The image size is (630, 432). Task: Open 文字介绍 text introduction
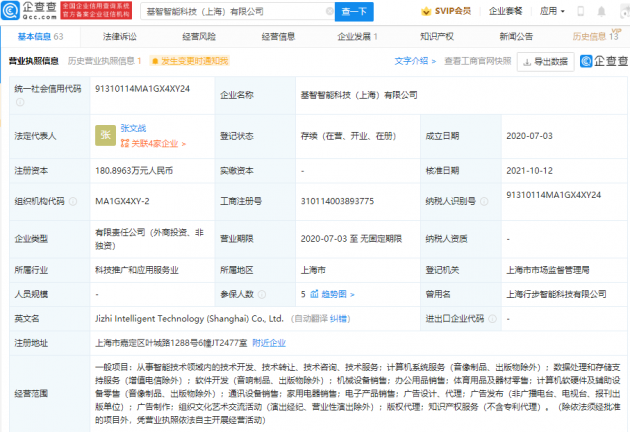pyautogui.click(x=412, y=61)
